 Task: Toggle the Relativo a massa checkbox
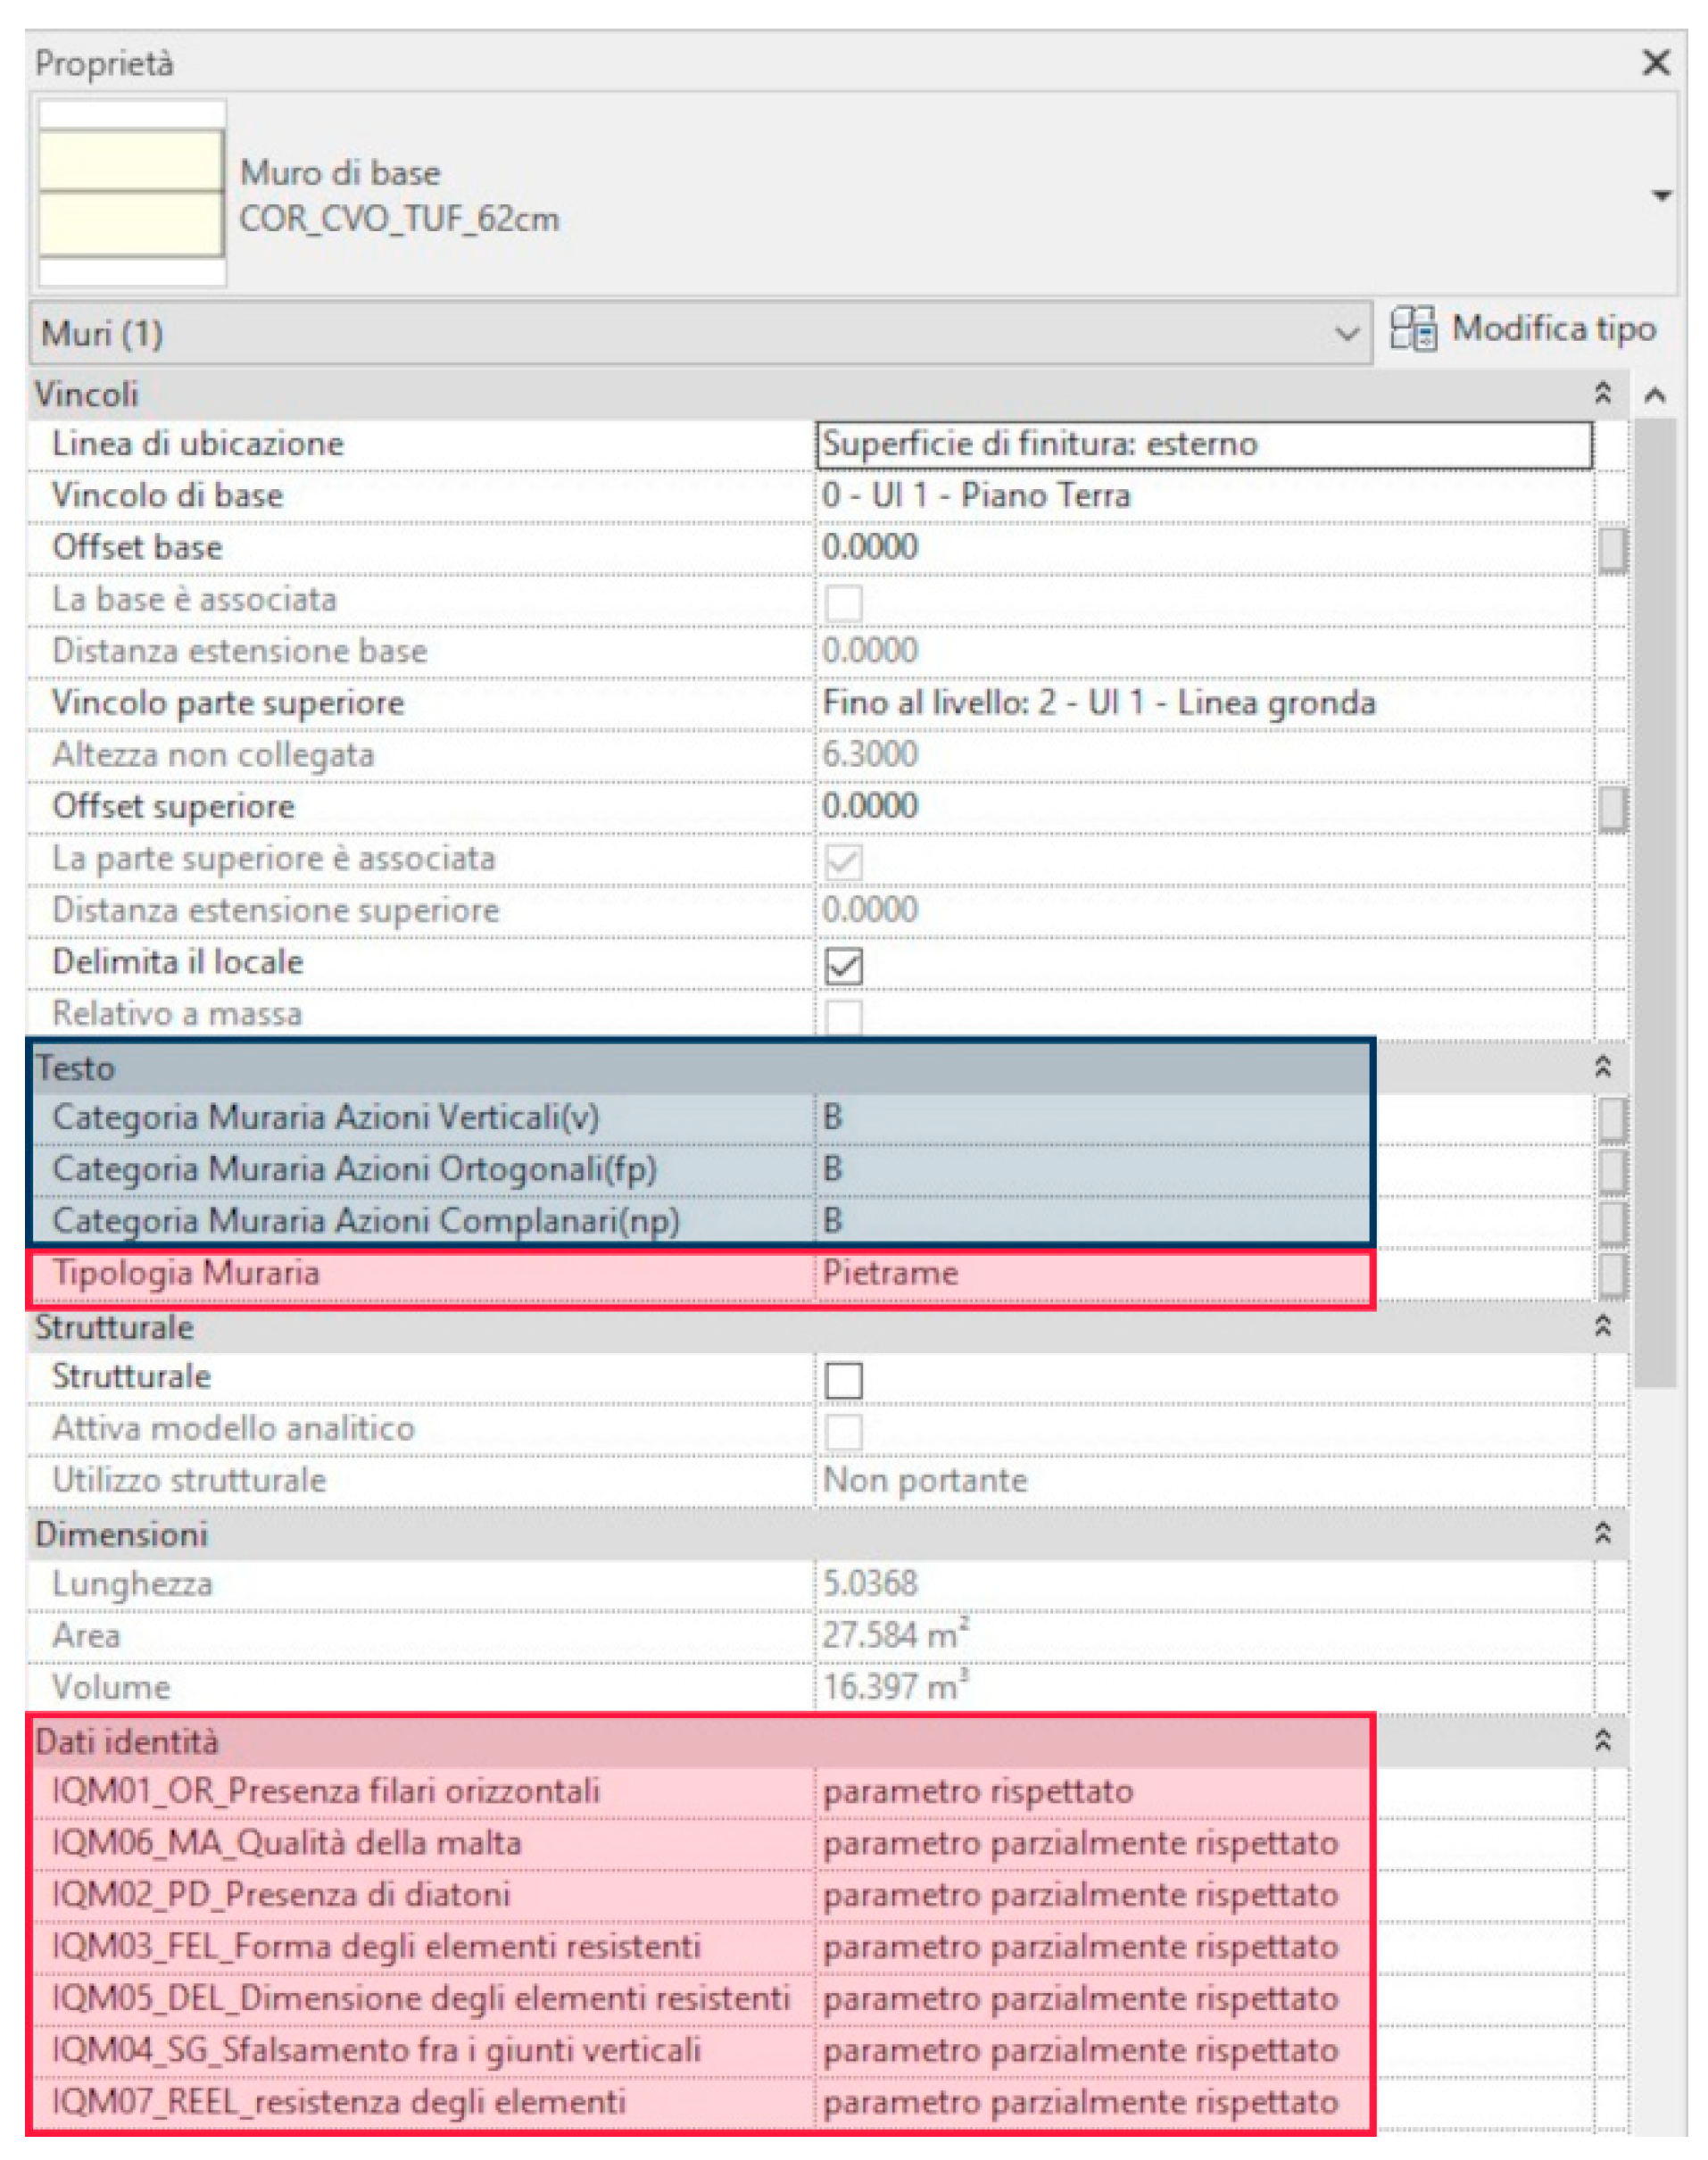843,1016
